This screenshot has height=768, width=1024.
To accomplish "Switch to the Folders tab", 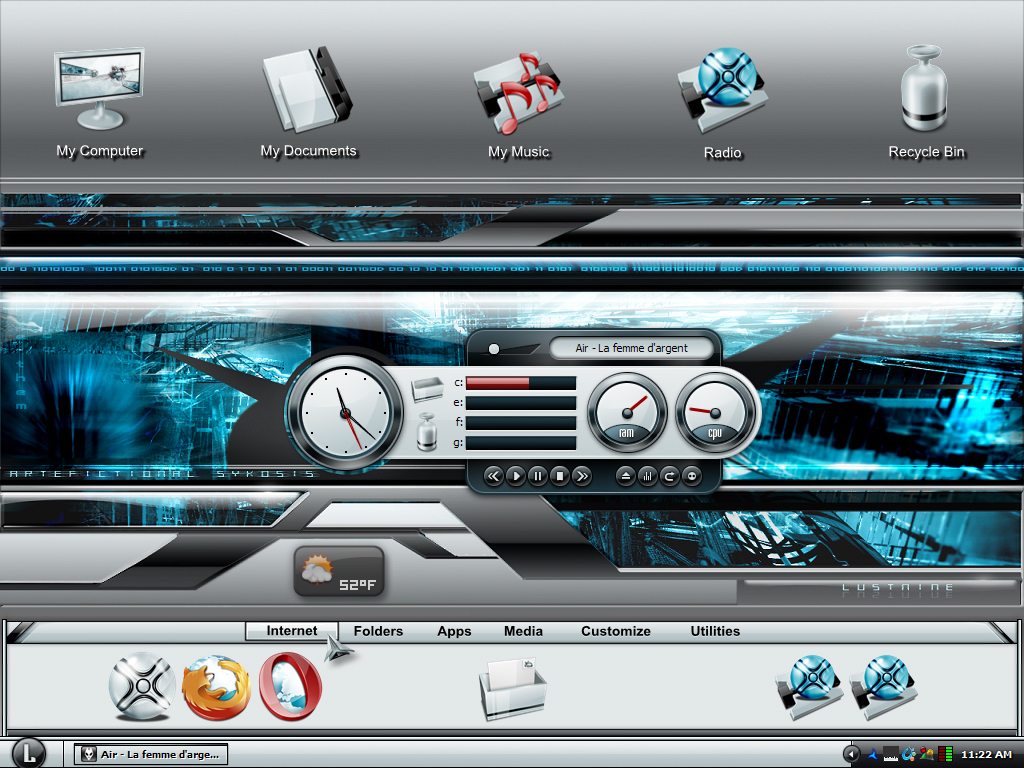I will coord(378,631).
